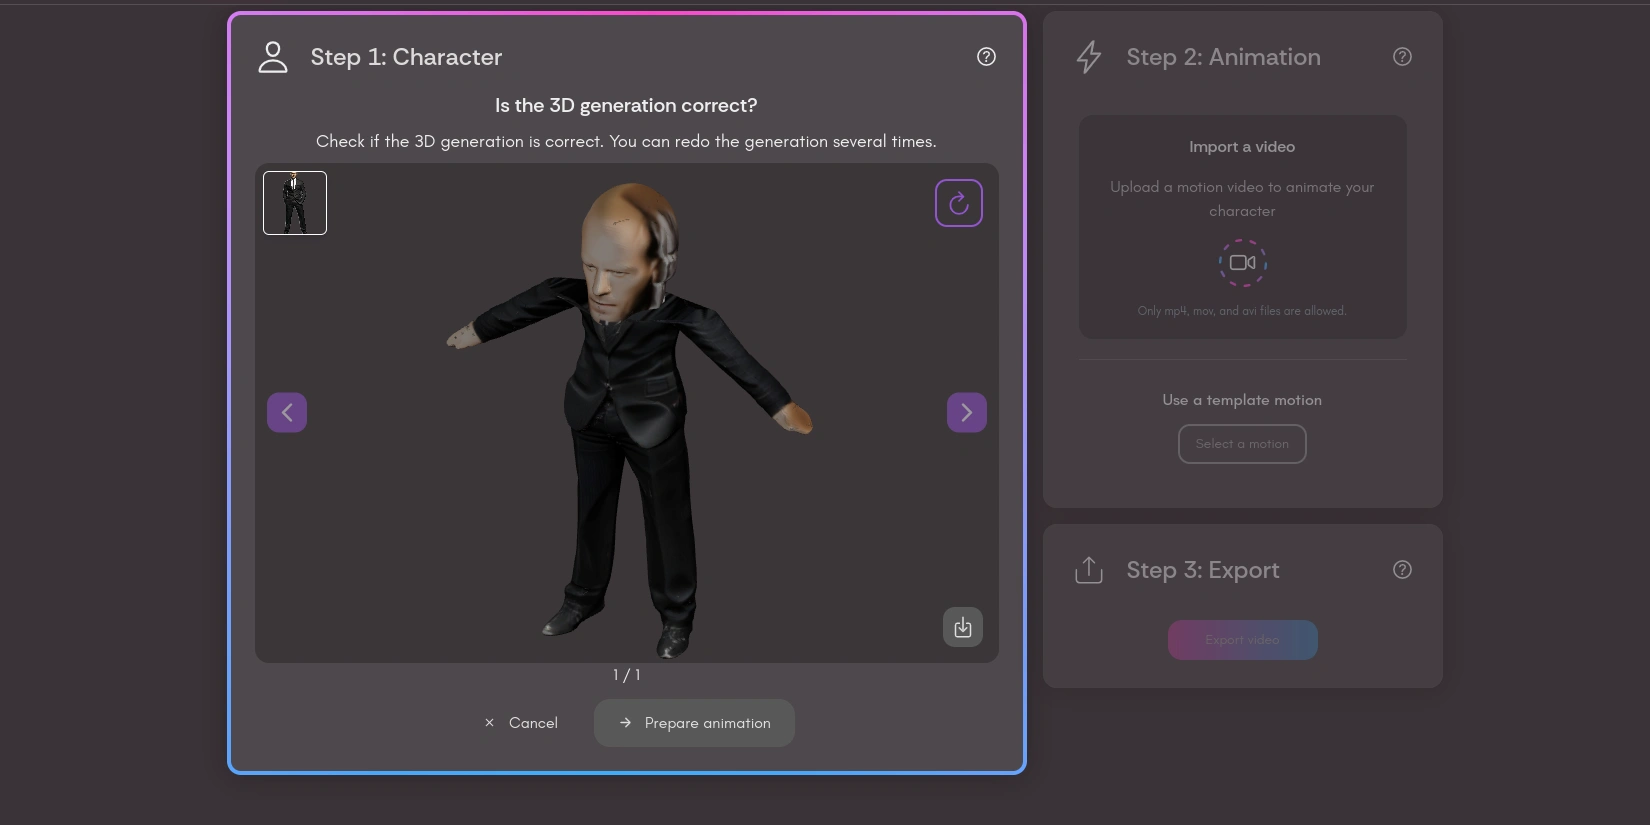This screenshot has height=825, width=1650.
Task: Click the upload arrow icon beside Step 3
Action: point(1089,570)
